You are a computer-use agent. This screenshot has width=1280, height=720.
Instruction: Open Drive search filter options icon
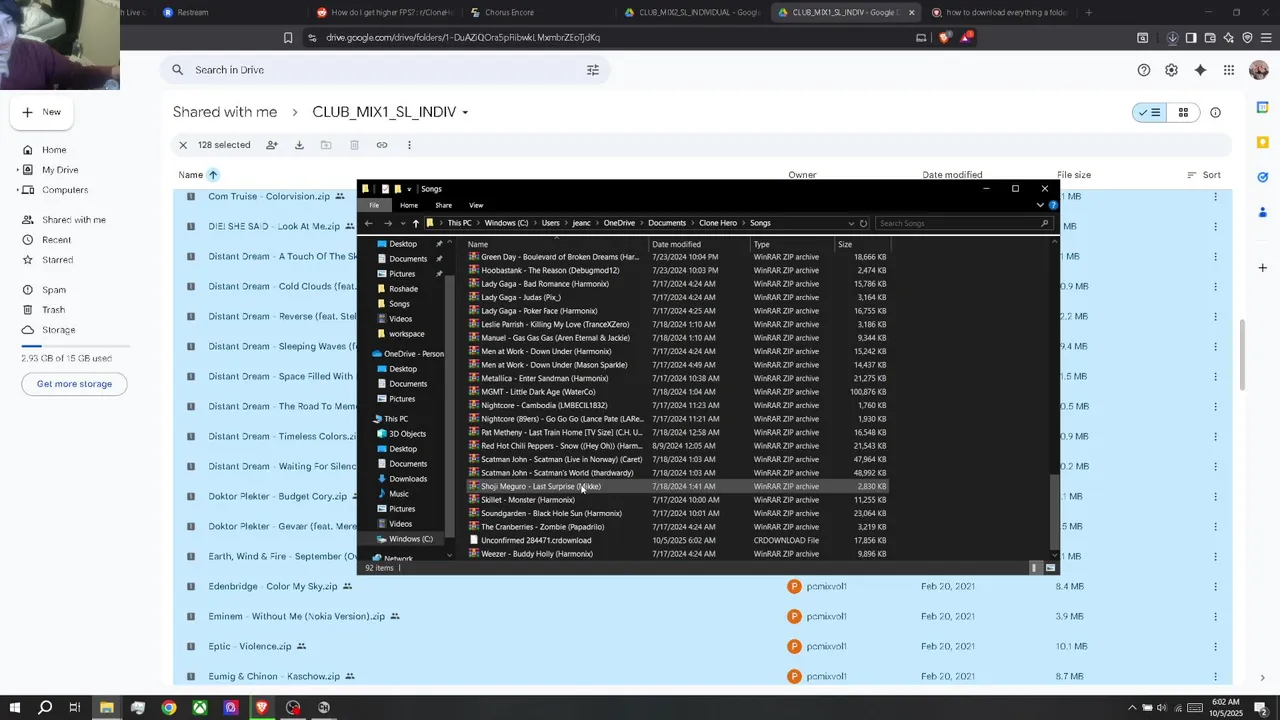[593, 70]
